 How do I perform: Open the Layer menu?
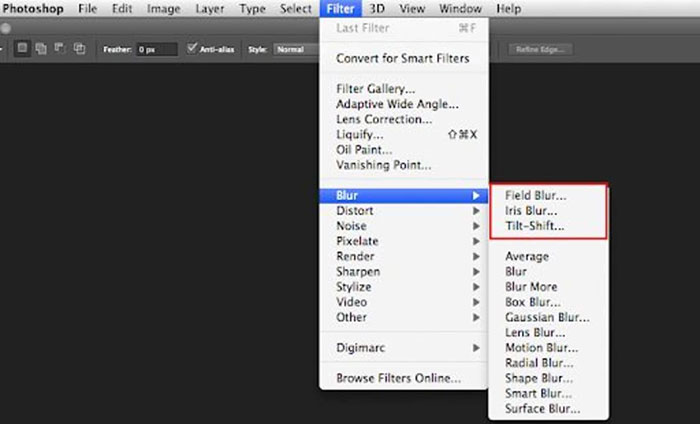click(210, 8)
